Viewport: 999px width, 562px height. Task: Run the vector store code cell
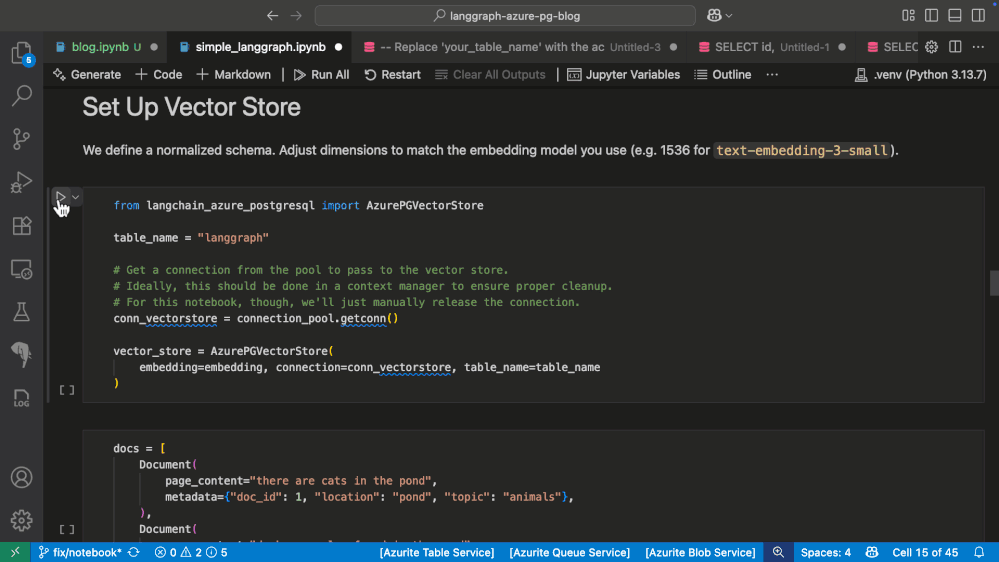pyautogui.click(x=60, y=198)
